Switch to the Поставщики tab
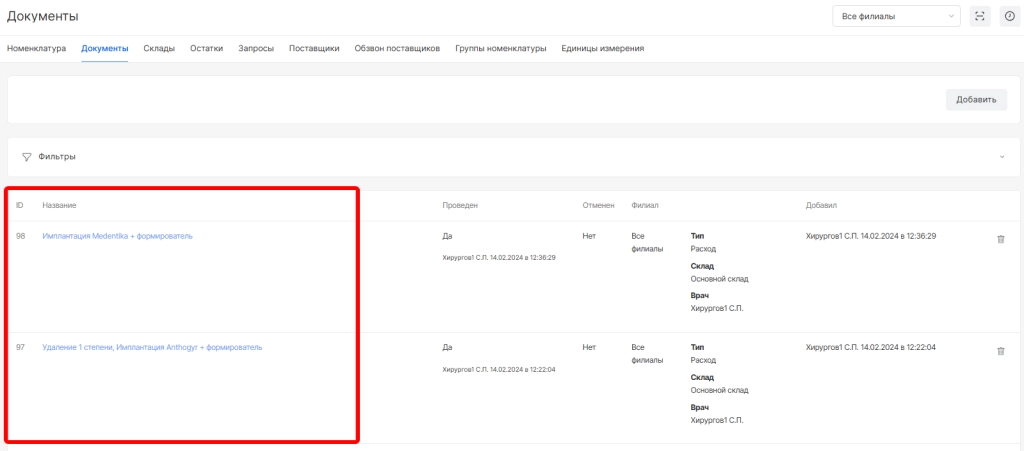Viewport: 1024px width, 451px height. (x=314, y=48)
